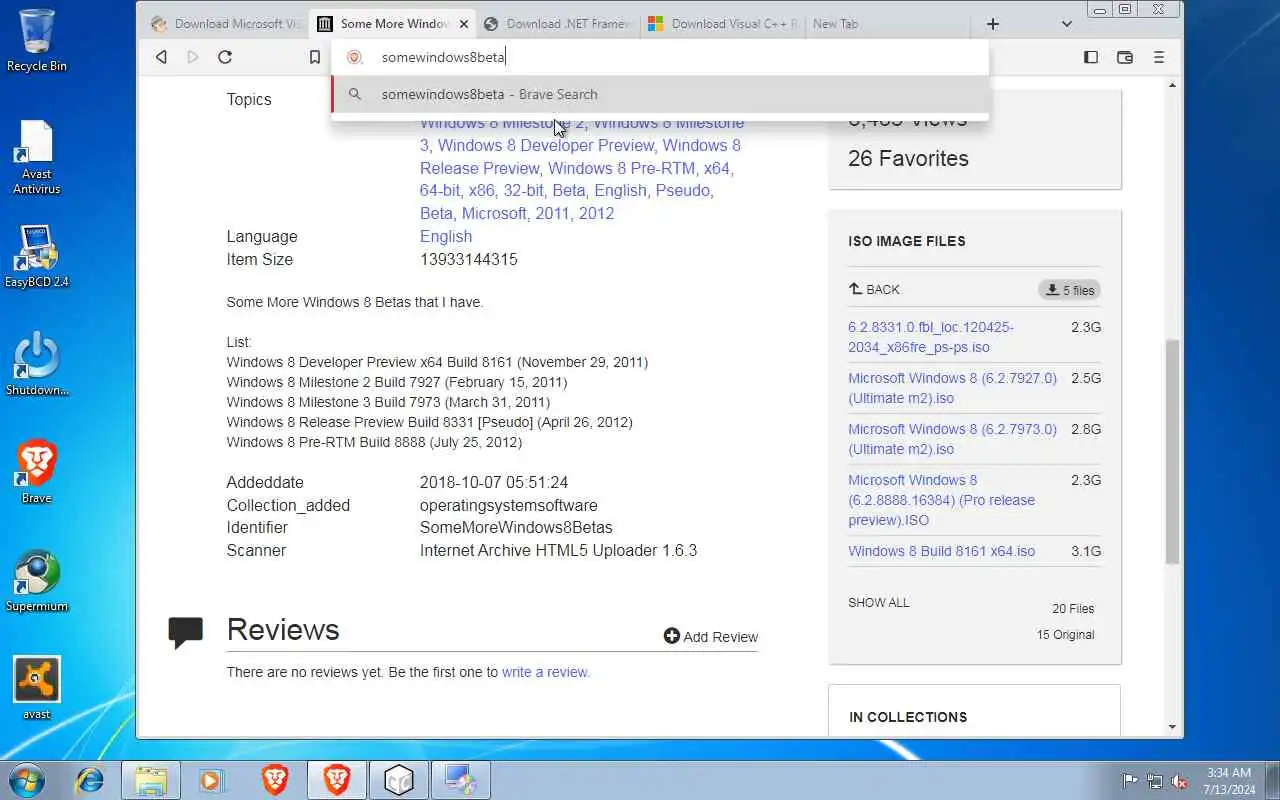
Task: Close the Some More Windows tab
Action: (463, 24)
